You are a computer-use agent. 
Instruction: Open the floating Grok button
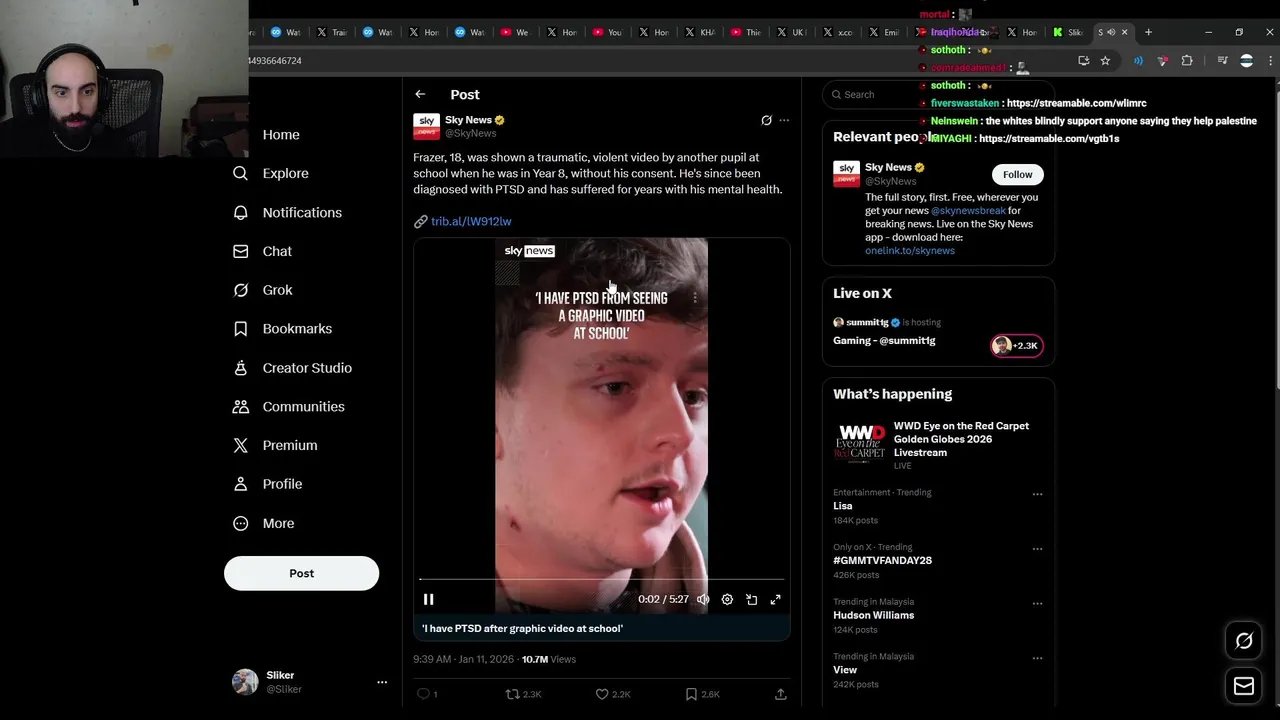click(x=1244, y=641)
